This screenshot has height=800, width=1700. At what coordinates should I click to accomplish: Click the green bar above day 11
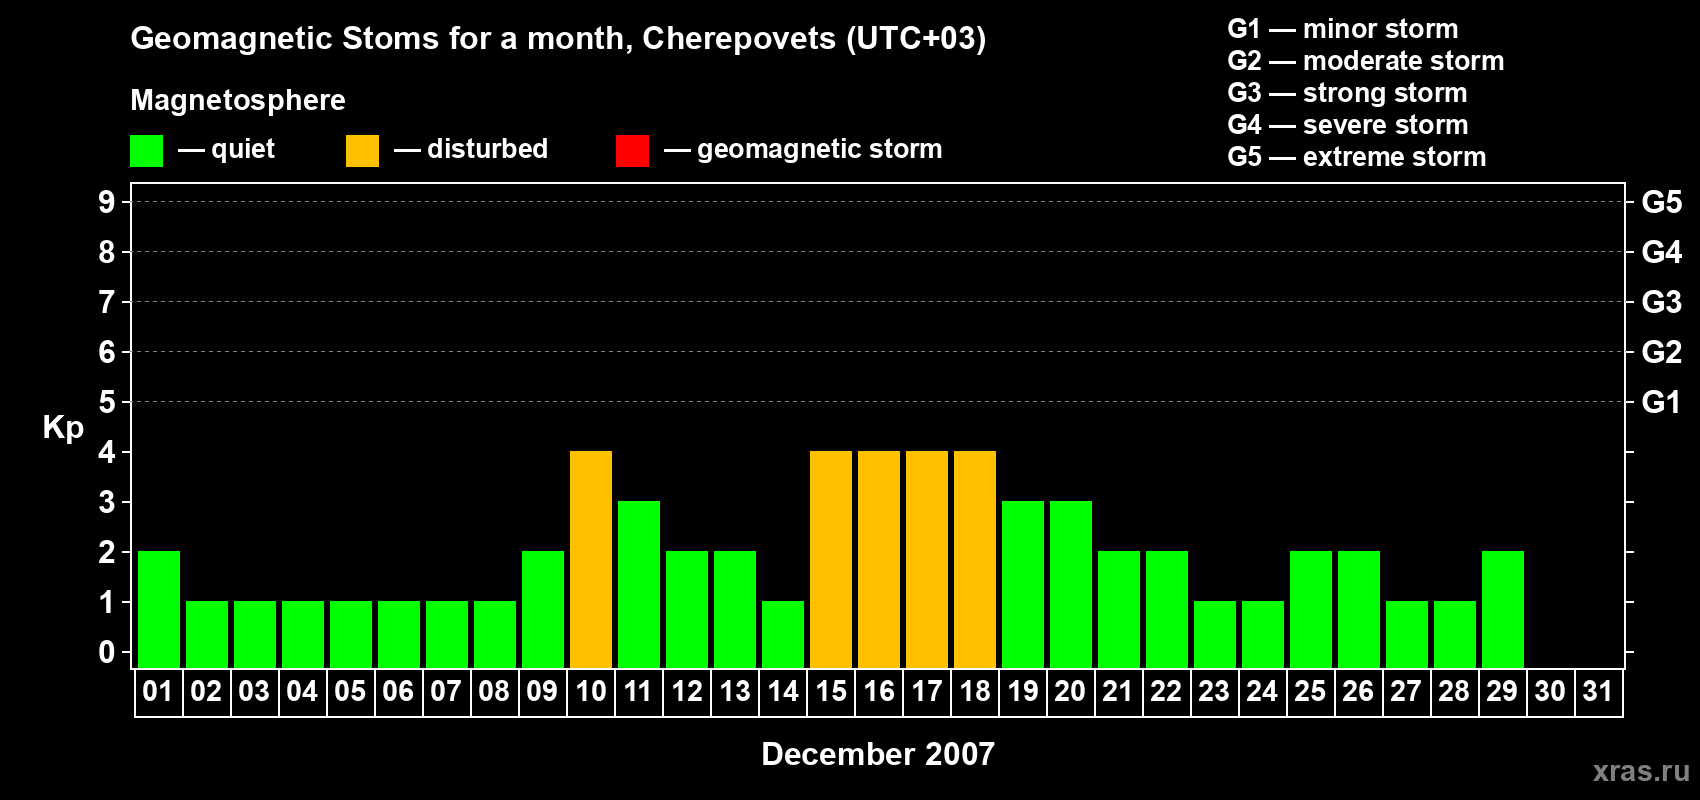click(639, 584)
